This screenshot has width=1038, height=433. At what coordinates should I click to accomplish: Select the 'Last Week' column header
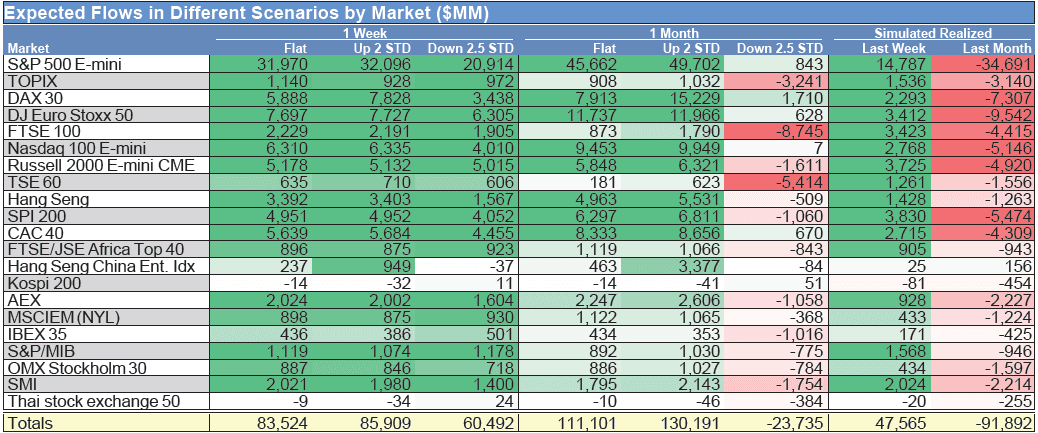pos(894,48)
